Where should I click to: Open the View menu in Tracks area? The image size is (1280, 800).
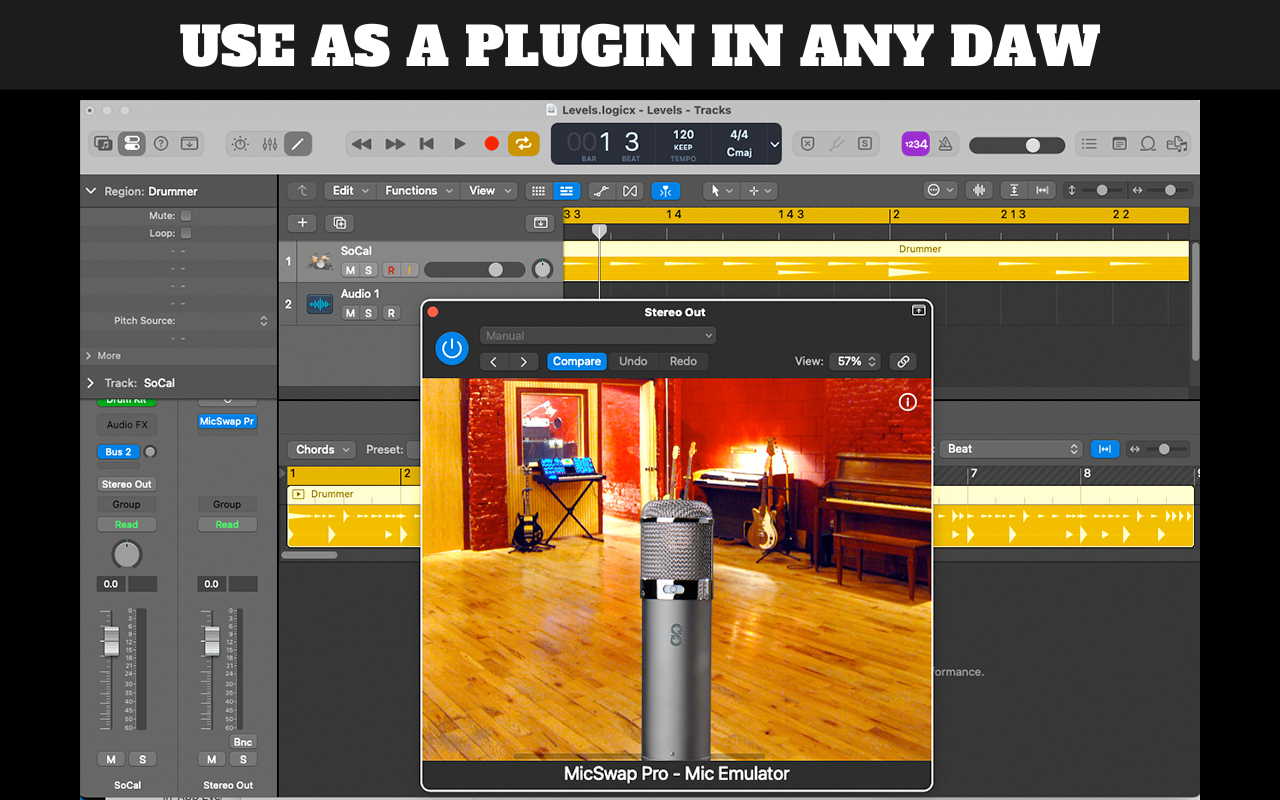[489, 191]
